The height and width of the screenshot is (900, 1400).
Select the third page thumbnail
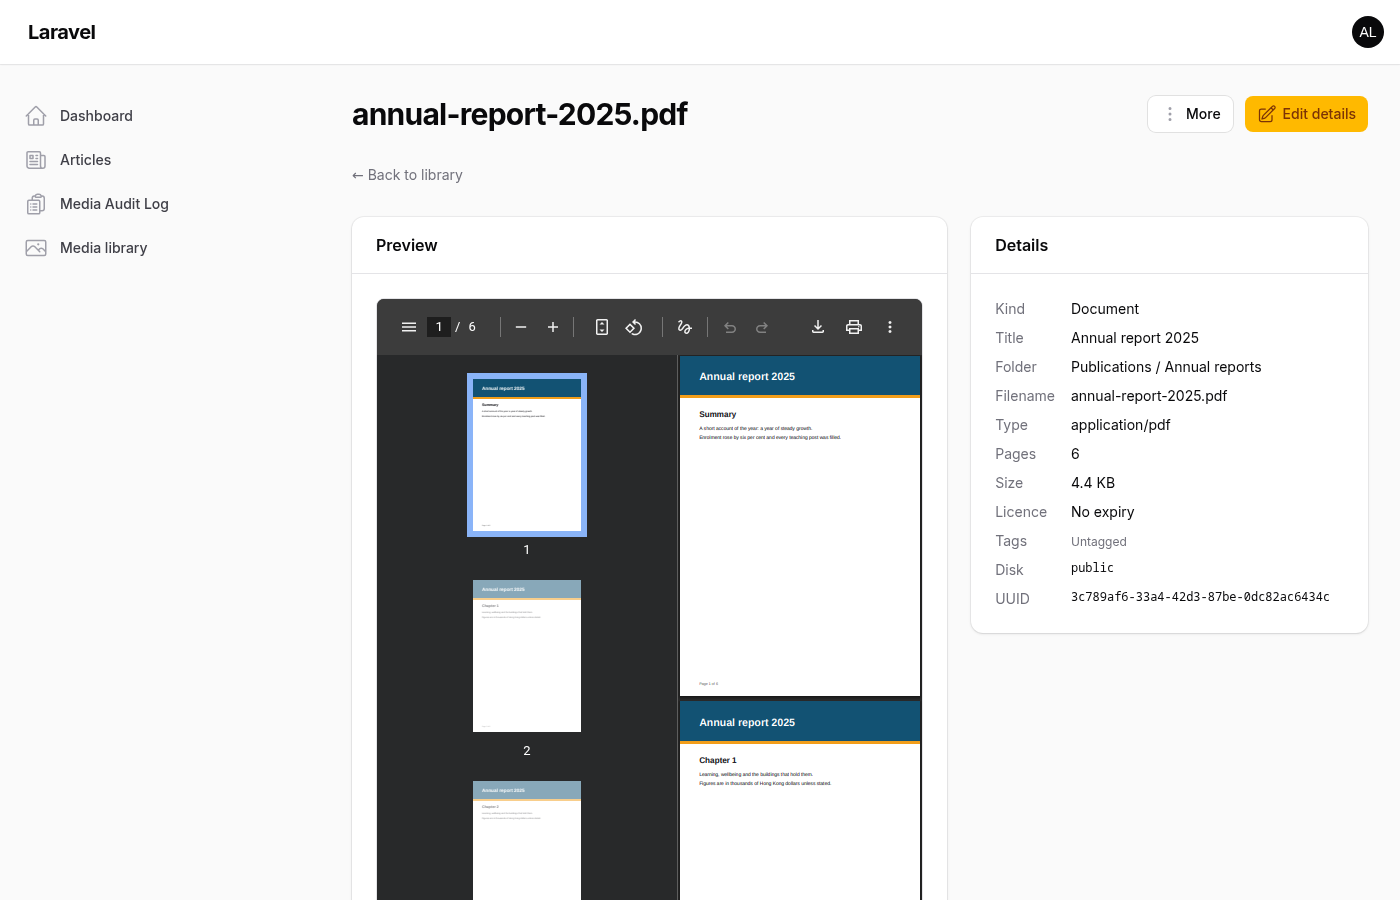click(x=527, y=840)
